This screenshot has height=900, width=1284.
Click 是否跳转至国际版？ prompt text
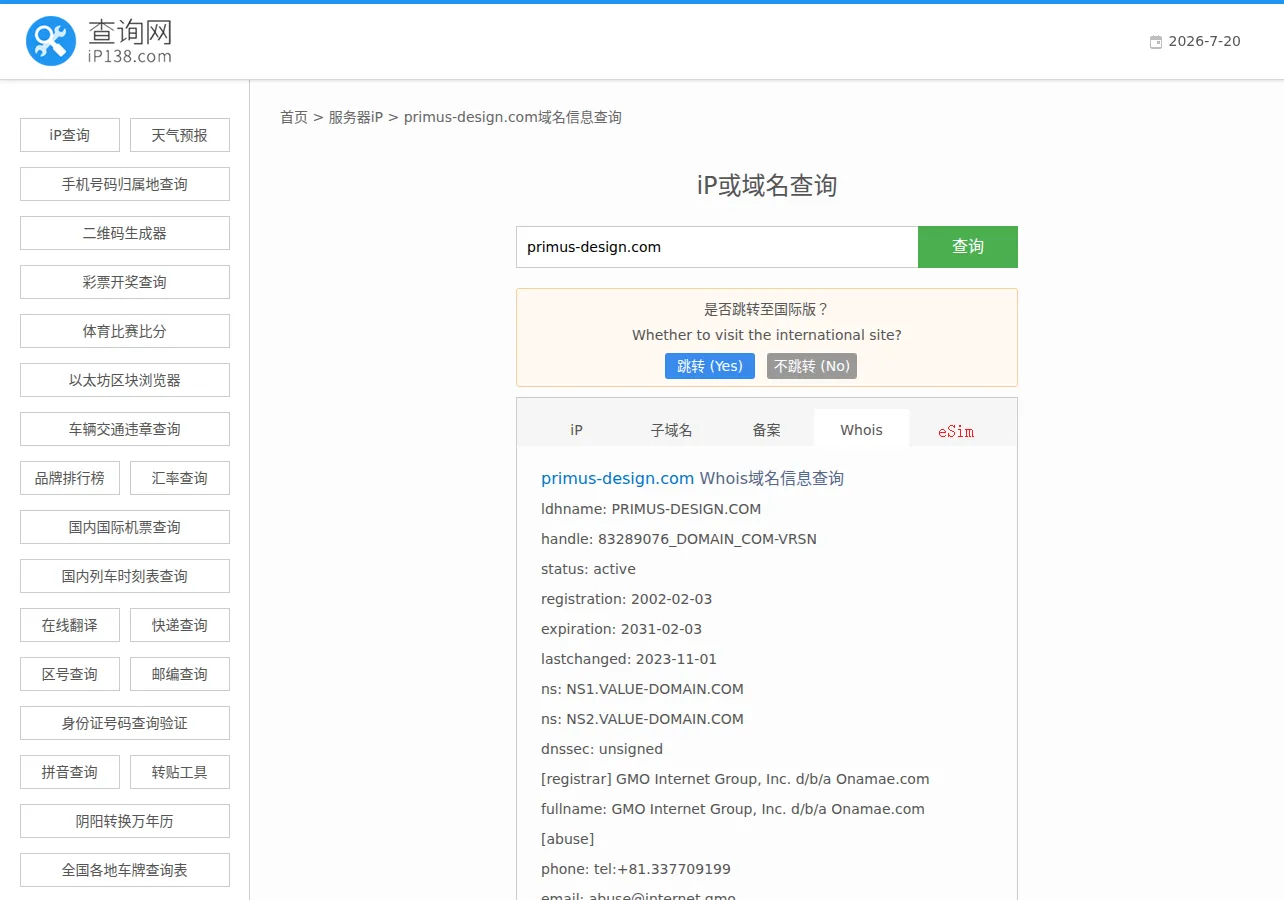(767, 310)
